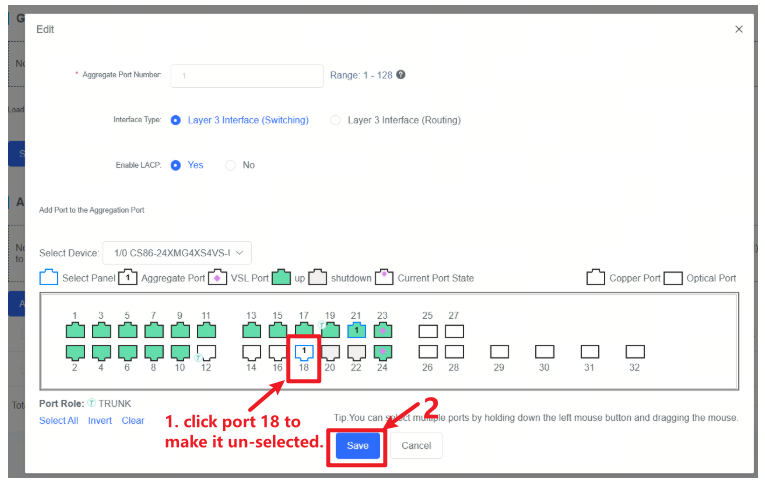
Task: Click the help icon beside Range 1 - 128
Action: point(401,75)
